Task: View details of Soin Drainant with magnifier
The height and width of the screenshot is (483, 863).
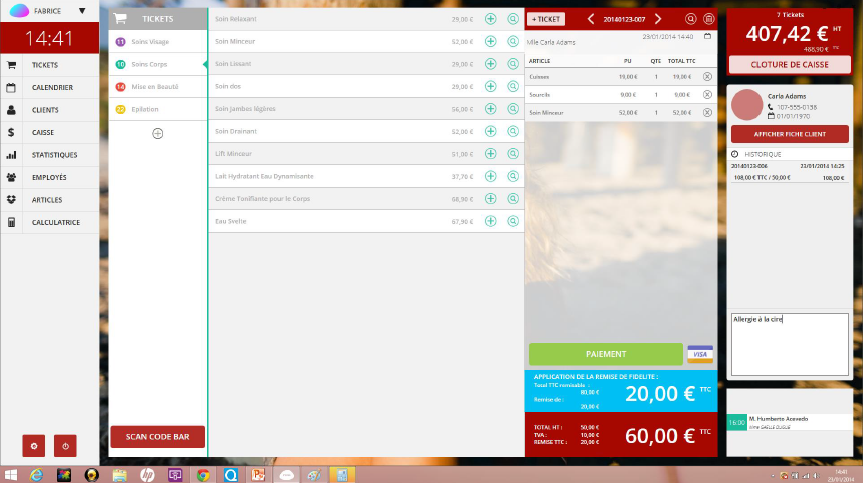Action: pyautogui.click(x=513, y=131)
